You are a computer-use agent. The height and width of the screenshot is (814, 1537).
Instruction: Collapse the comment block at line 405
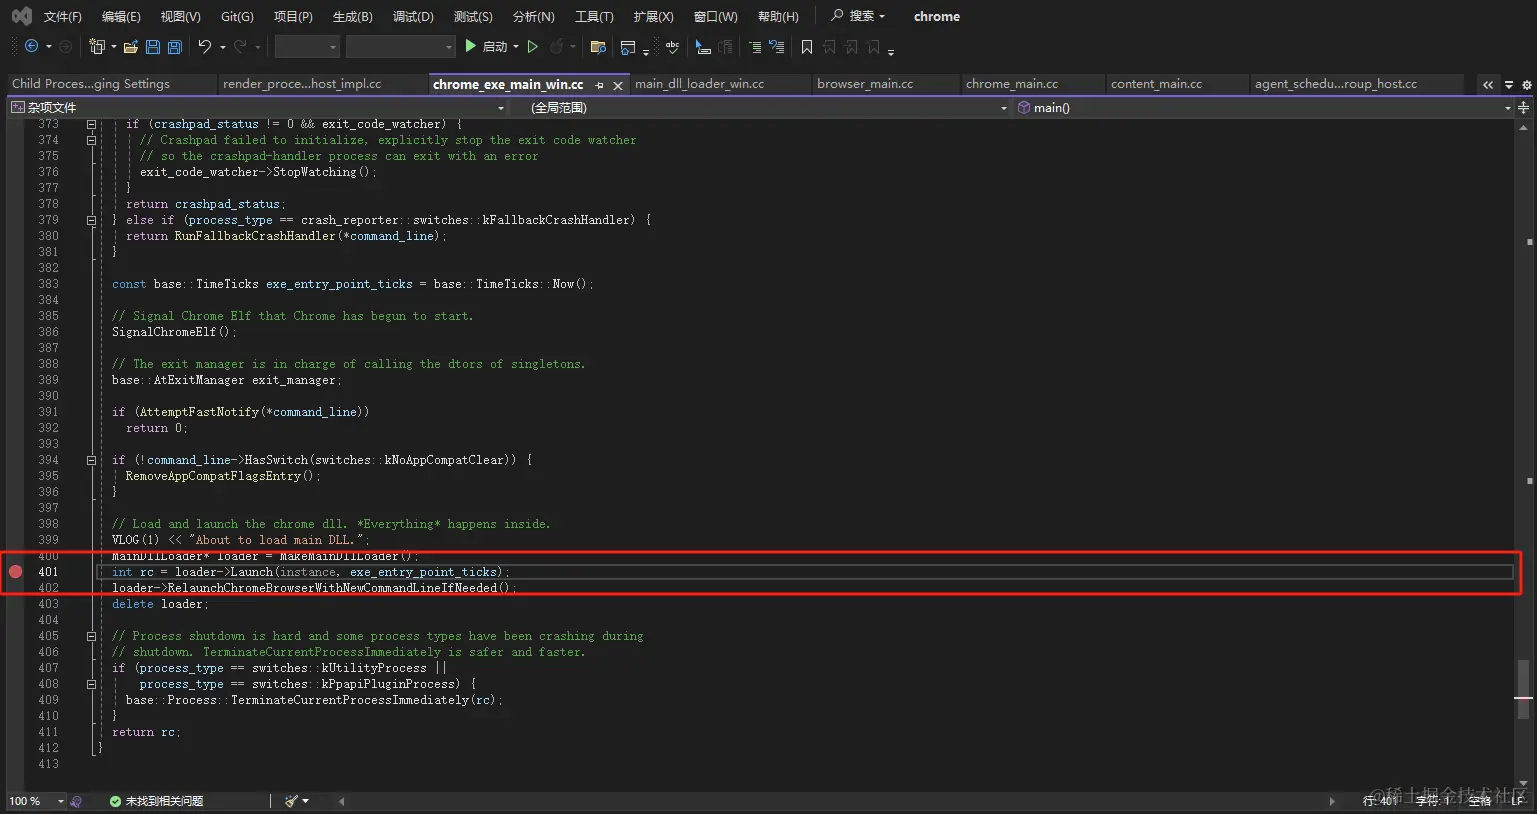tap(91, 636)
